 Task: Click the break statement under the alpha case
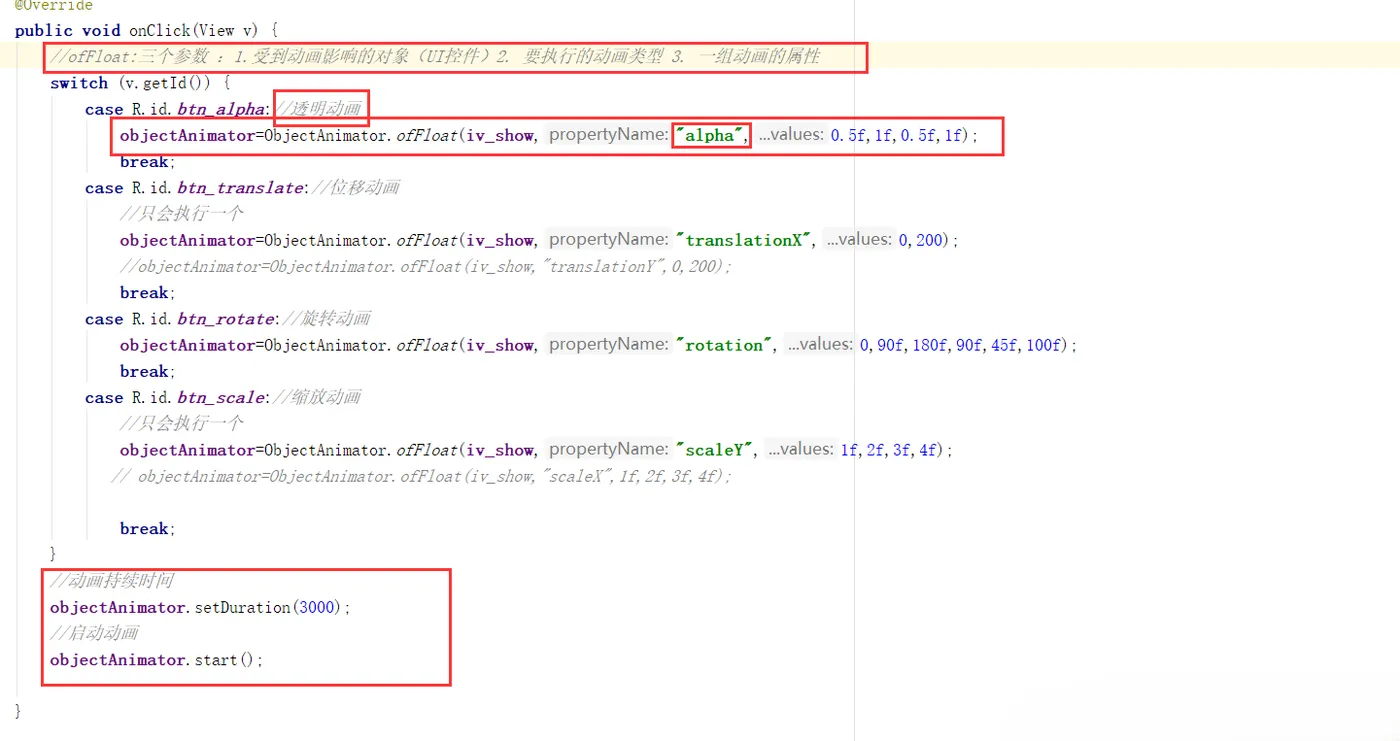click(147, 162)
